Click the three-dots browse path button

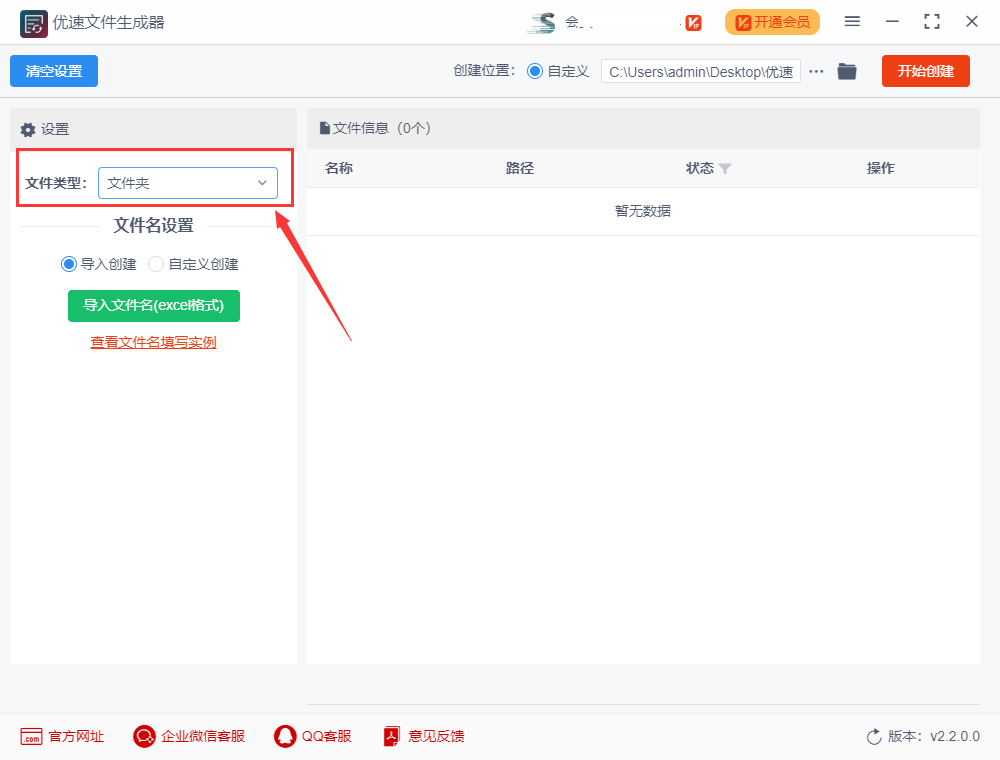(816, 71)
